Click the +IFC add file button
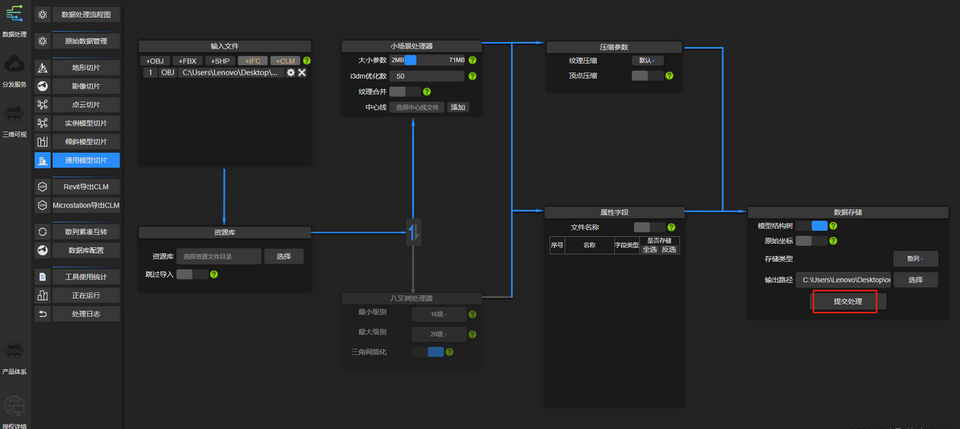The height and width of the screenshot is (429, 960). 253,61
